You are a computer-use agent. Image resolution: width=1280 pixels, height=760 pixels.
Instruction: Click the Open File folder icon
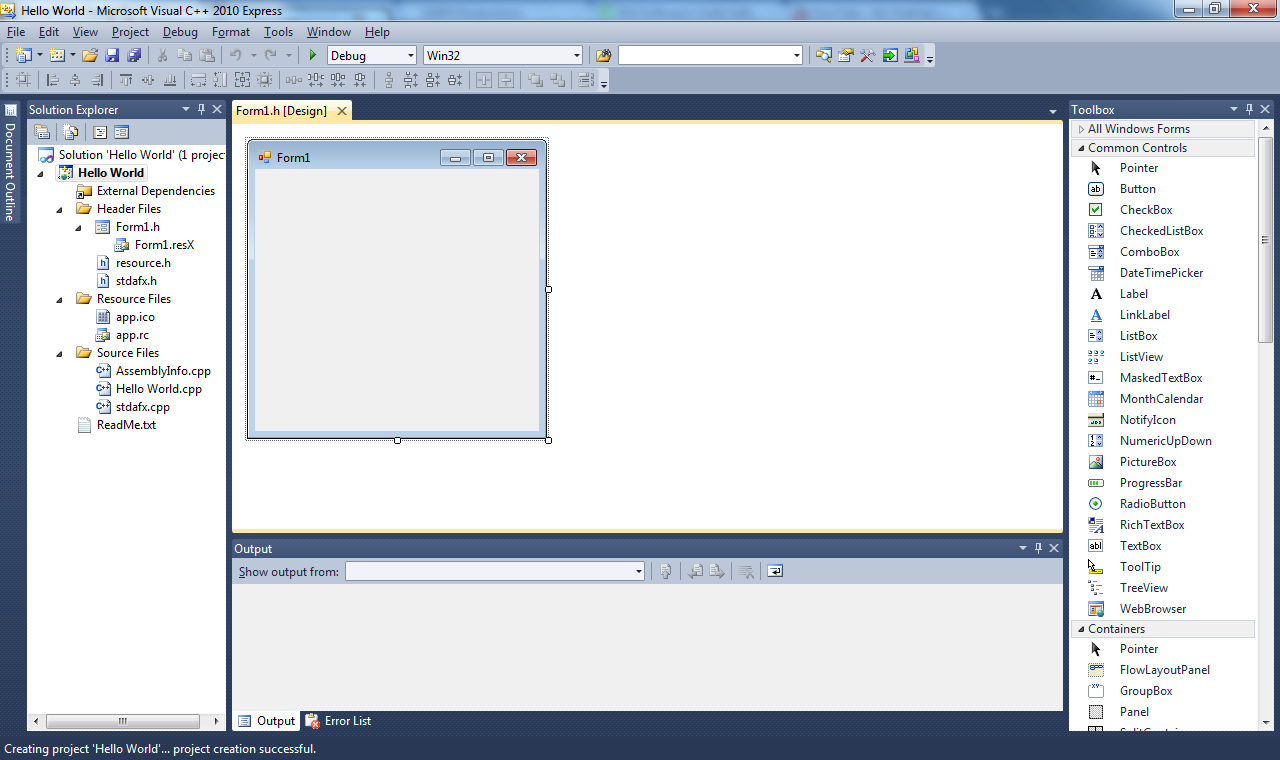tap(90, 55)
